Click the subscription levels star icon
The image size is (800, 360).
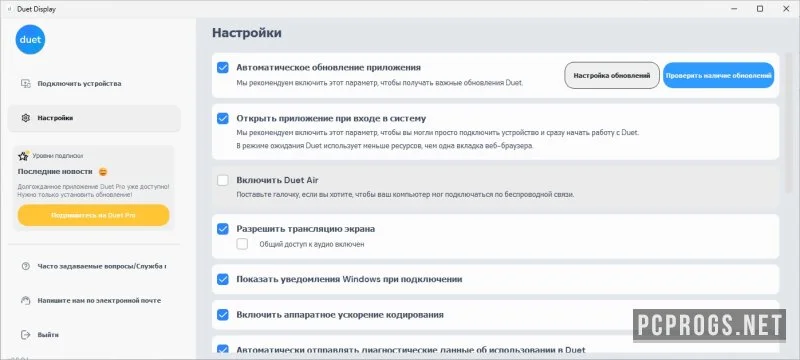(23, 156)
